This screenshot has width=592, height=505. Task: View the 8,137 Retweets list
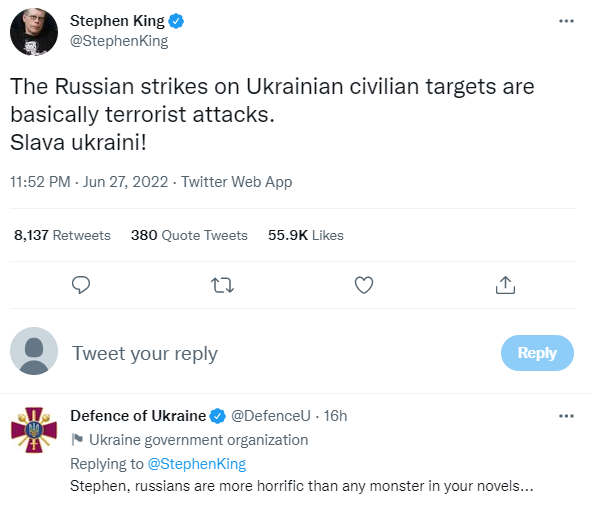click(62, 235)
